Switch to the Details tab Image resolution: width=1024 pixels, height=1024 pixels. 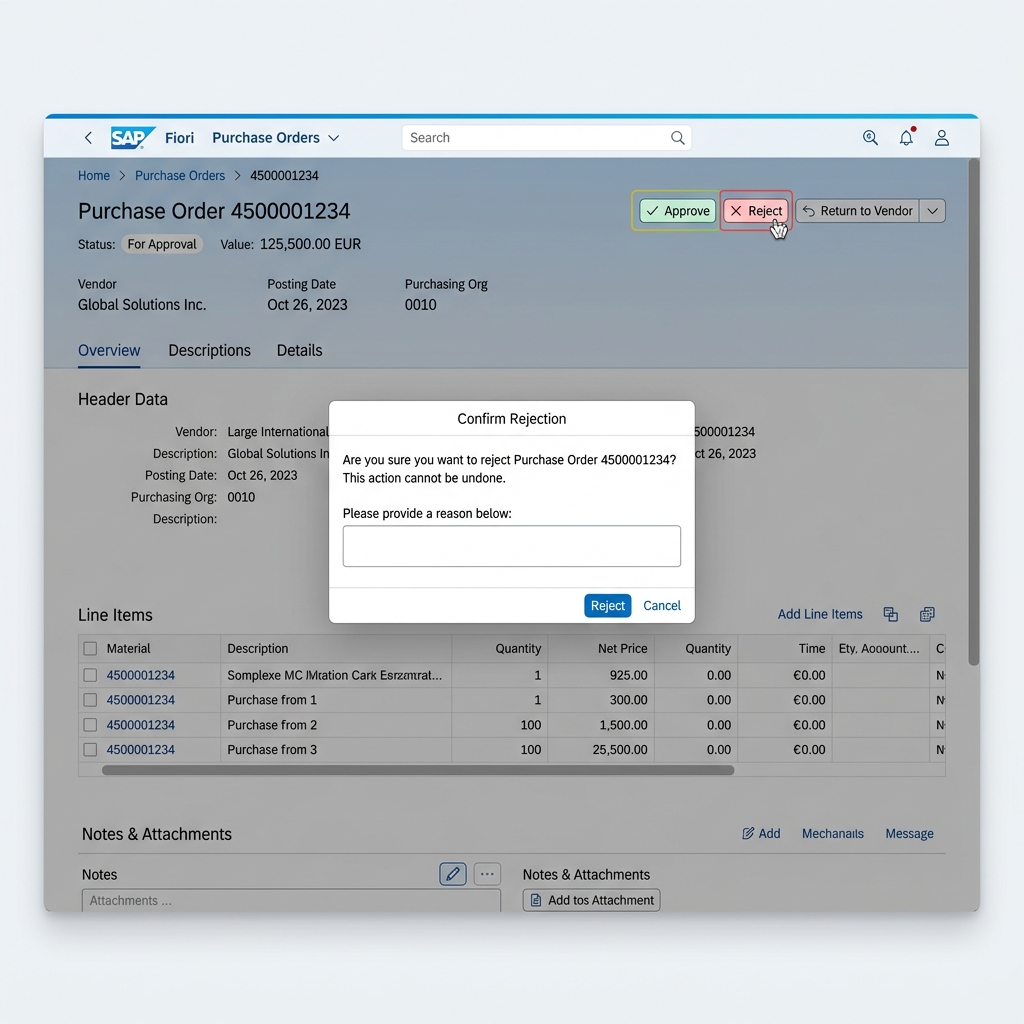coord(300,351)
